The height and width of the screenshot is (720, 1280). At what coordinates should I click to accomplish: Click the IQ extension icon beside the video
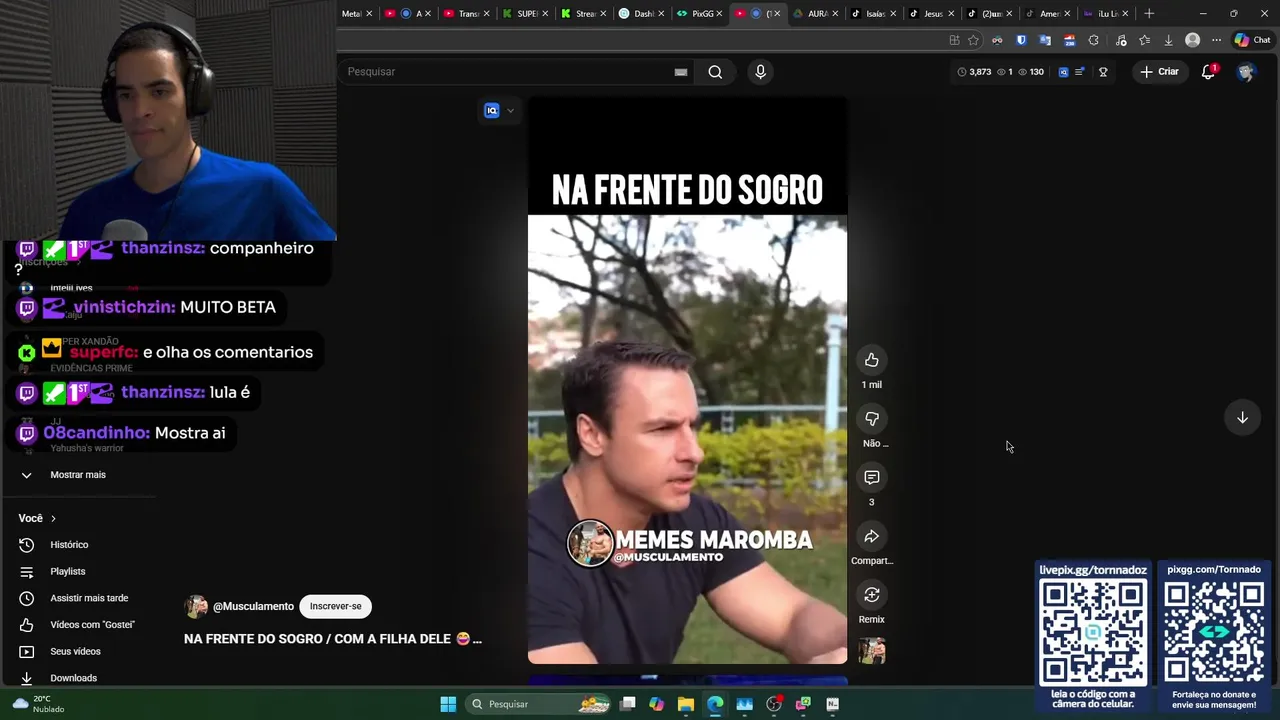491,111
